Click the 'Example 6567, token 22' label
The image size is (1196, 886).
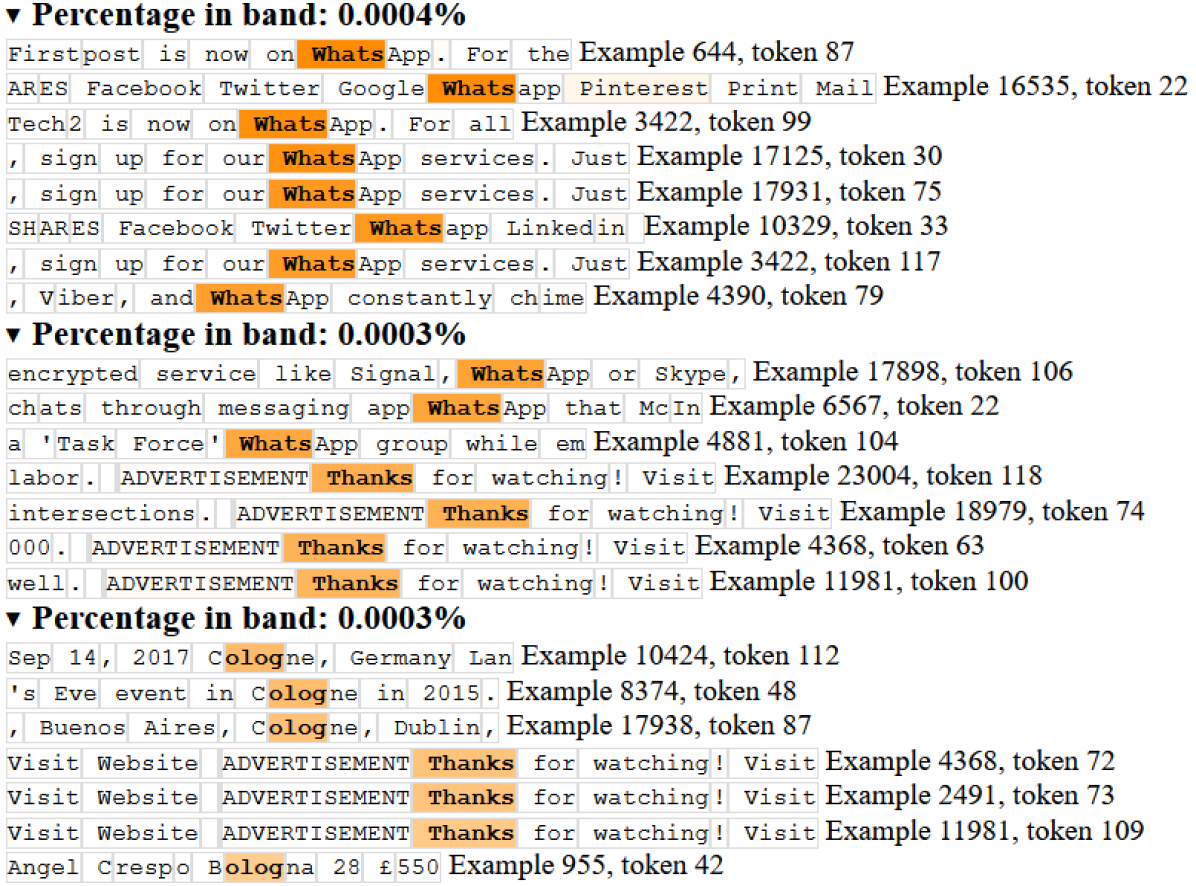click(854, 406)
